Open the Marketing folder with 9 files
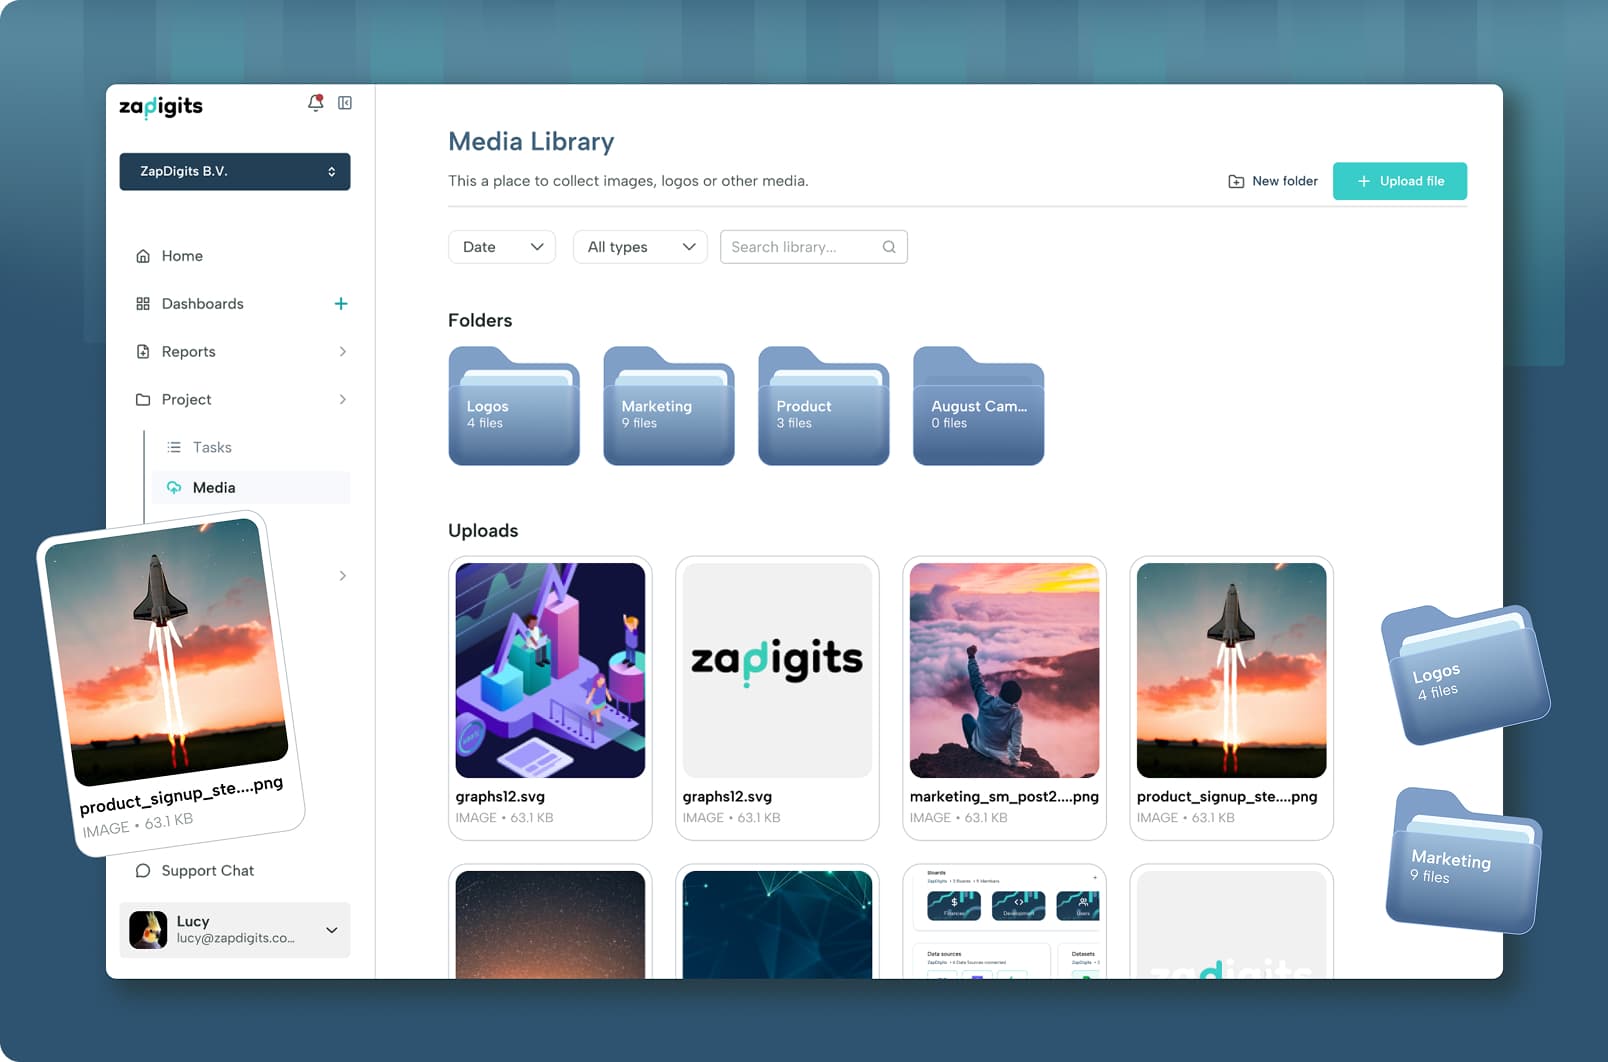Viewport: 1608px width, 1062px height. (x=667, y=408)
